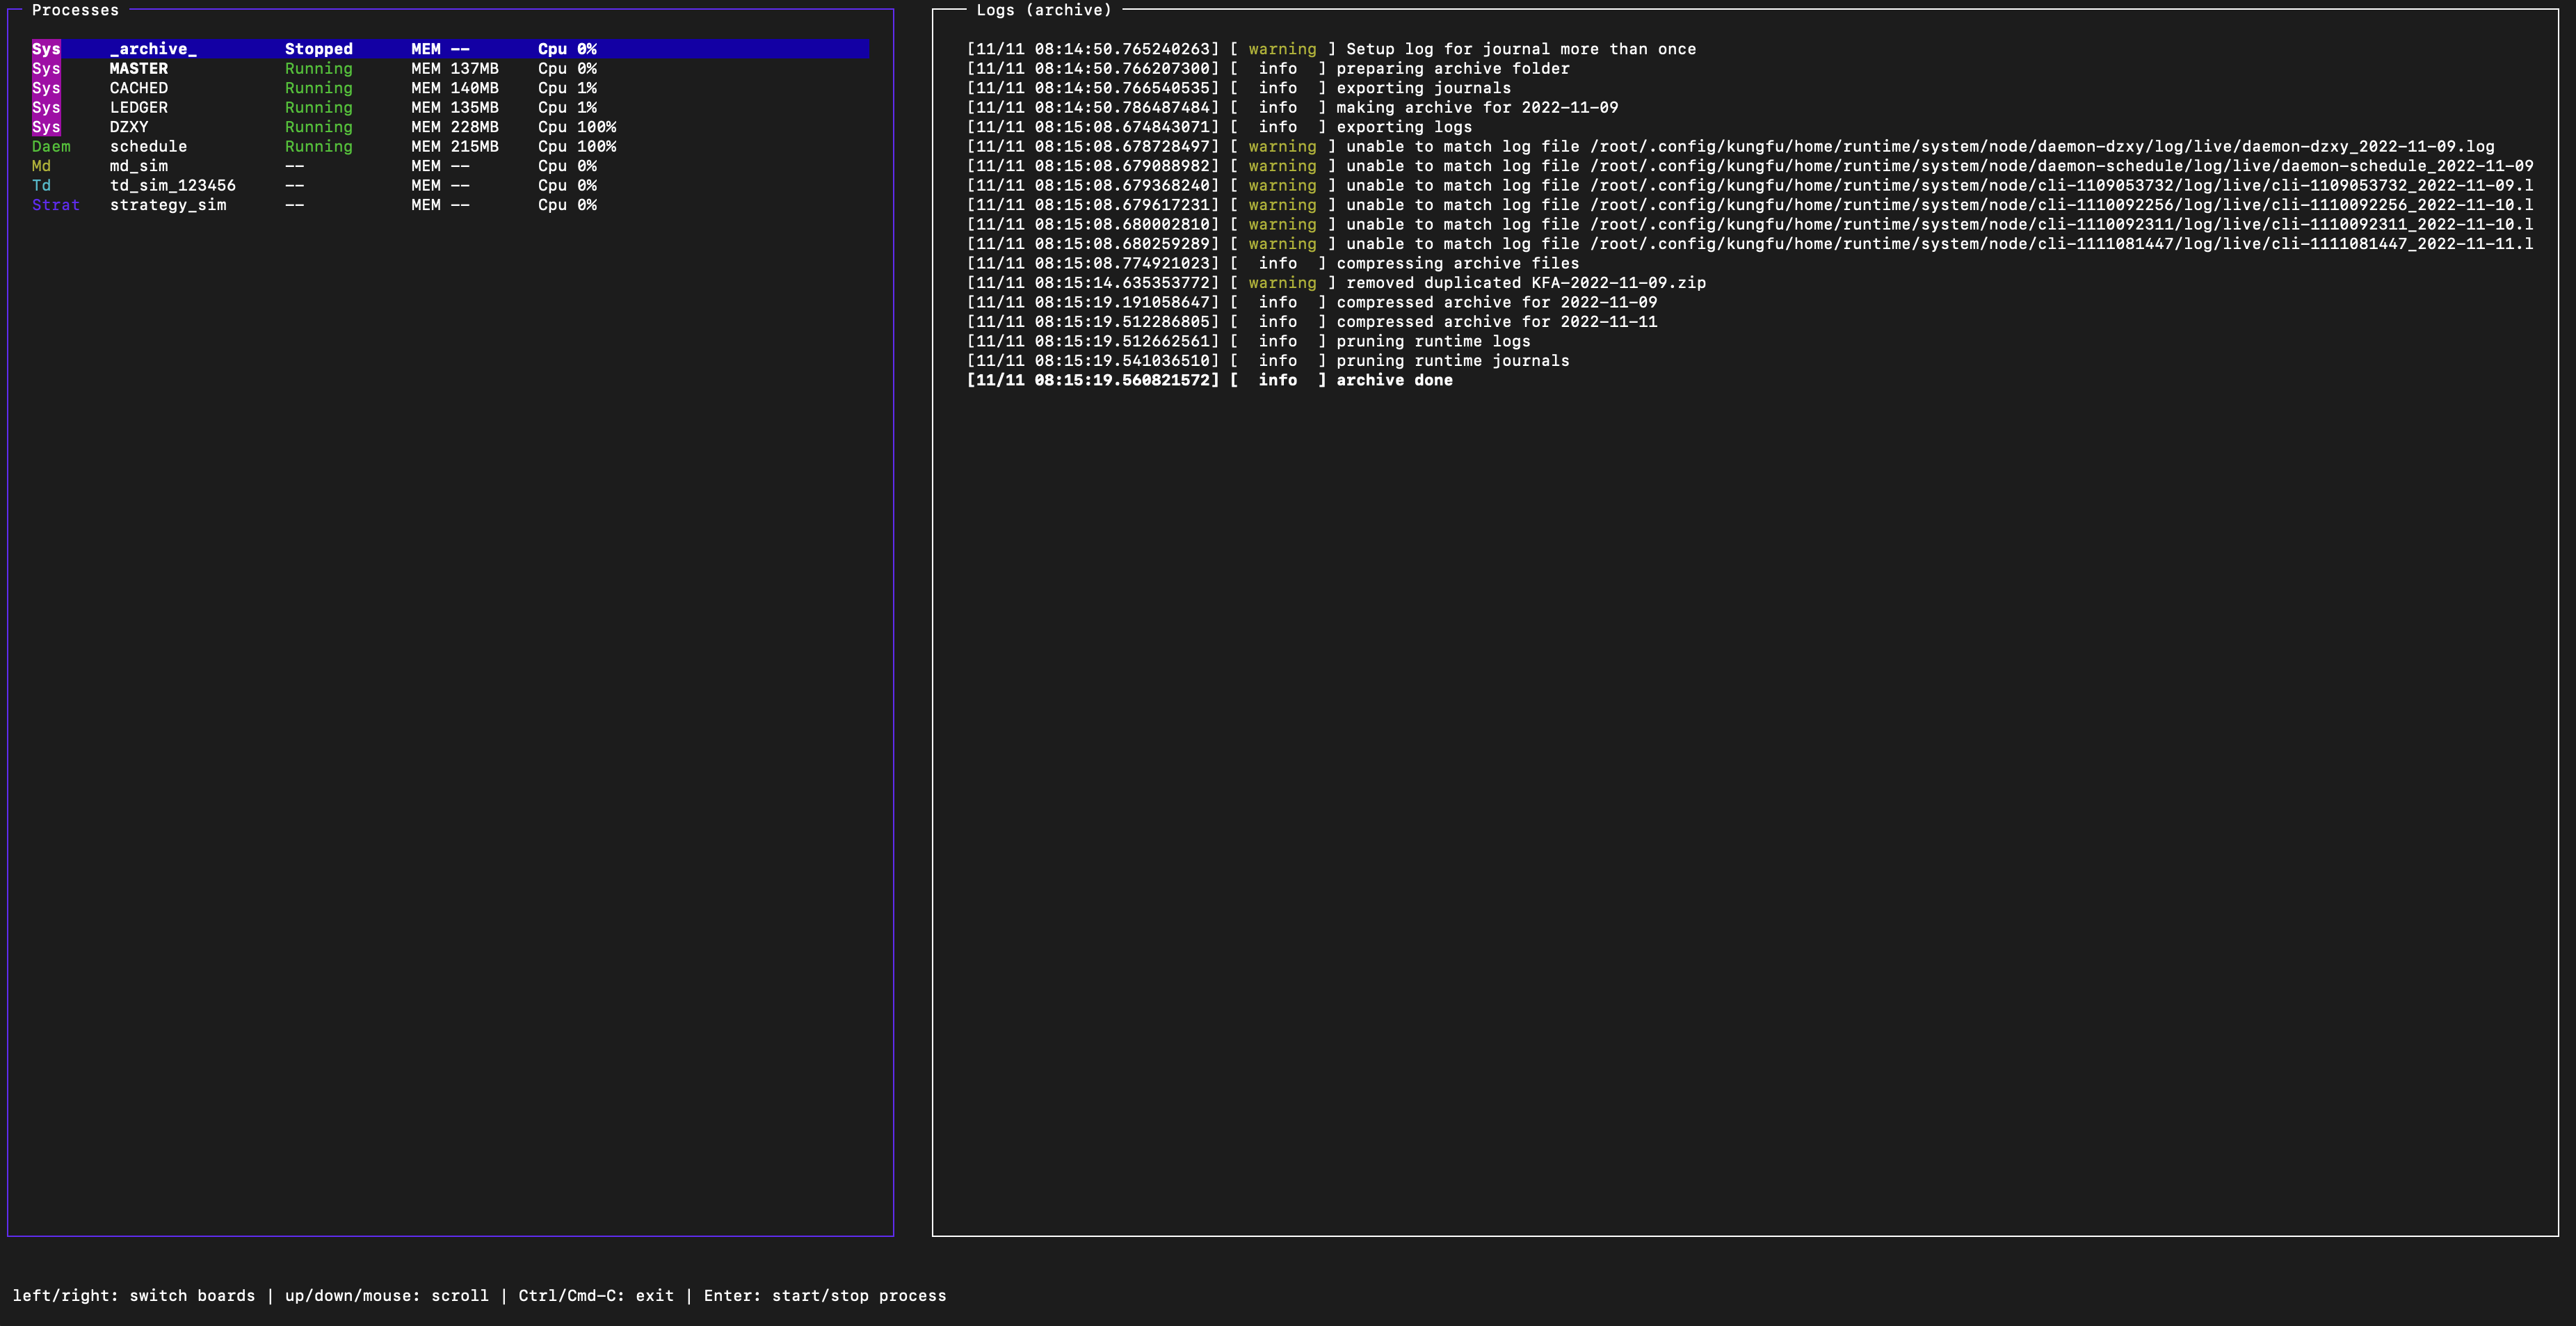This screenshot has height=1326, width=2576.
Task: Click MEM 137MB value
Action: pos(455,69)
